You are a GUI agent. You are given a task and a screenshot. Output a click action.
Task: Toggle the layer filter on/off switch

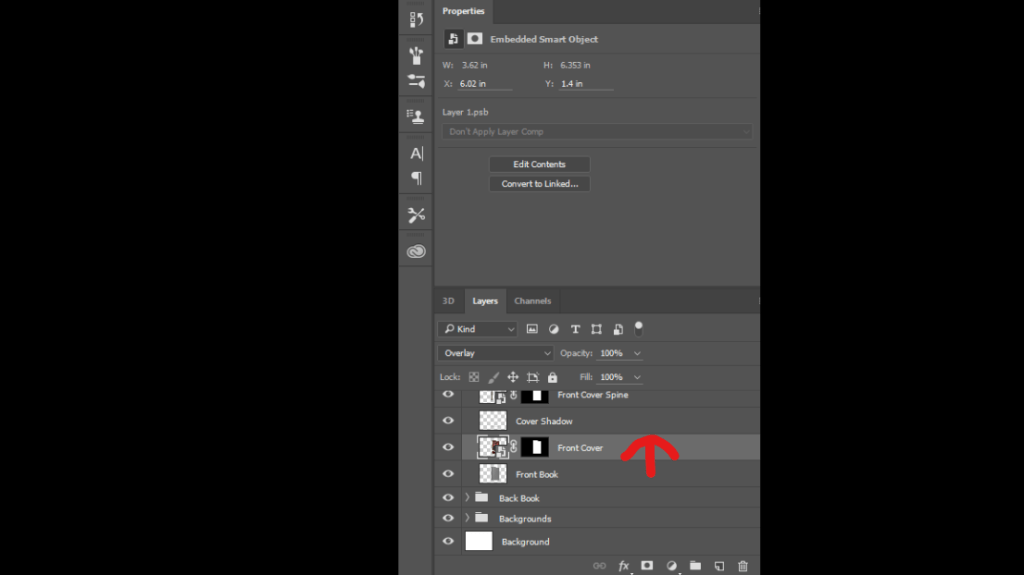[639, 327]
